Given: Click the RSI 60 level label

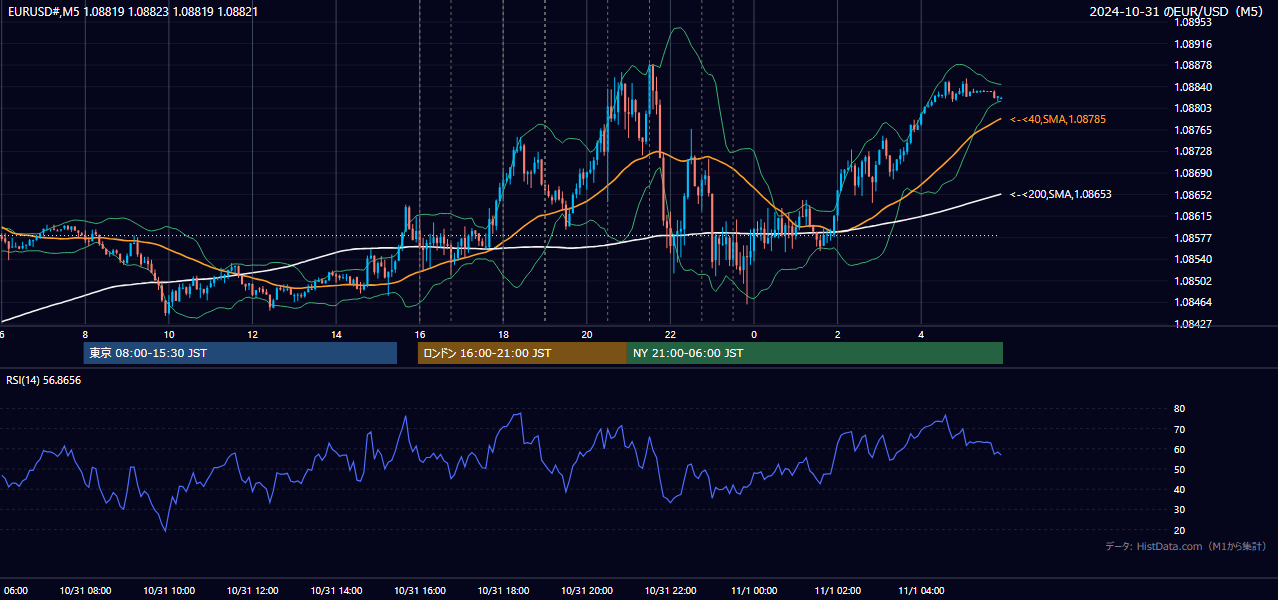Looking at the screenshot, I should point(1179,449).
